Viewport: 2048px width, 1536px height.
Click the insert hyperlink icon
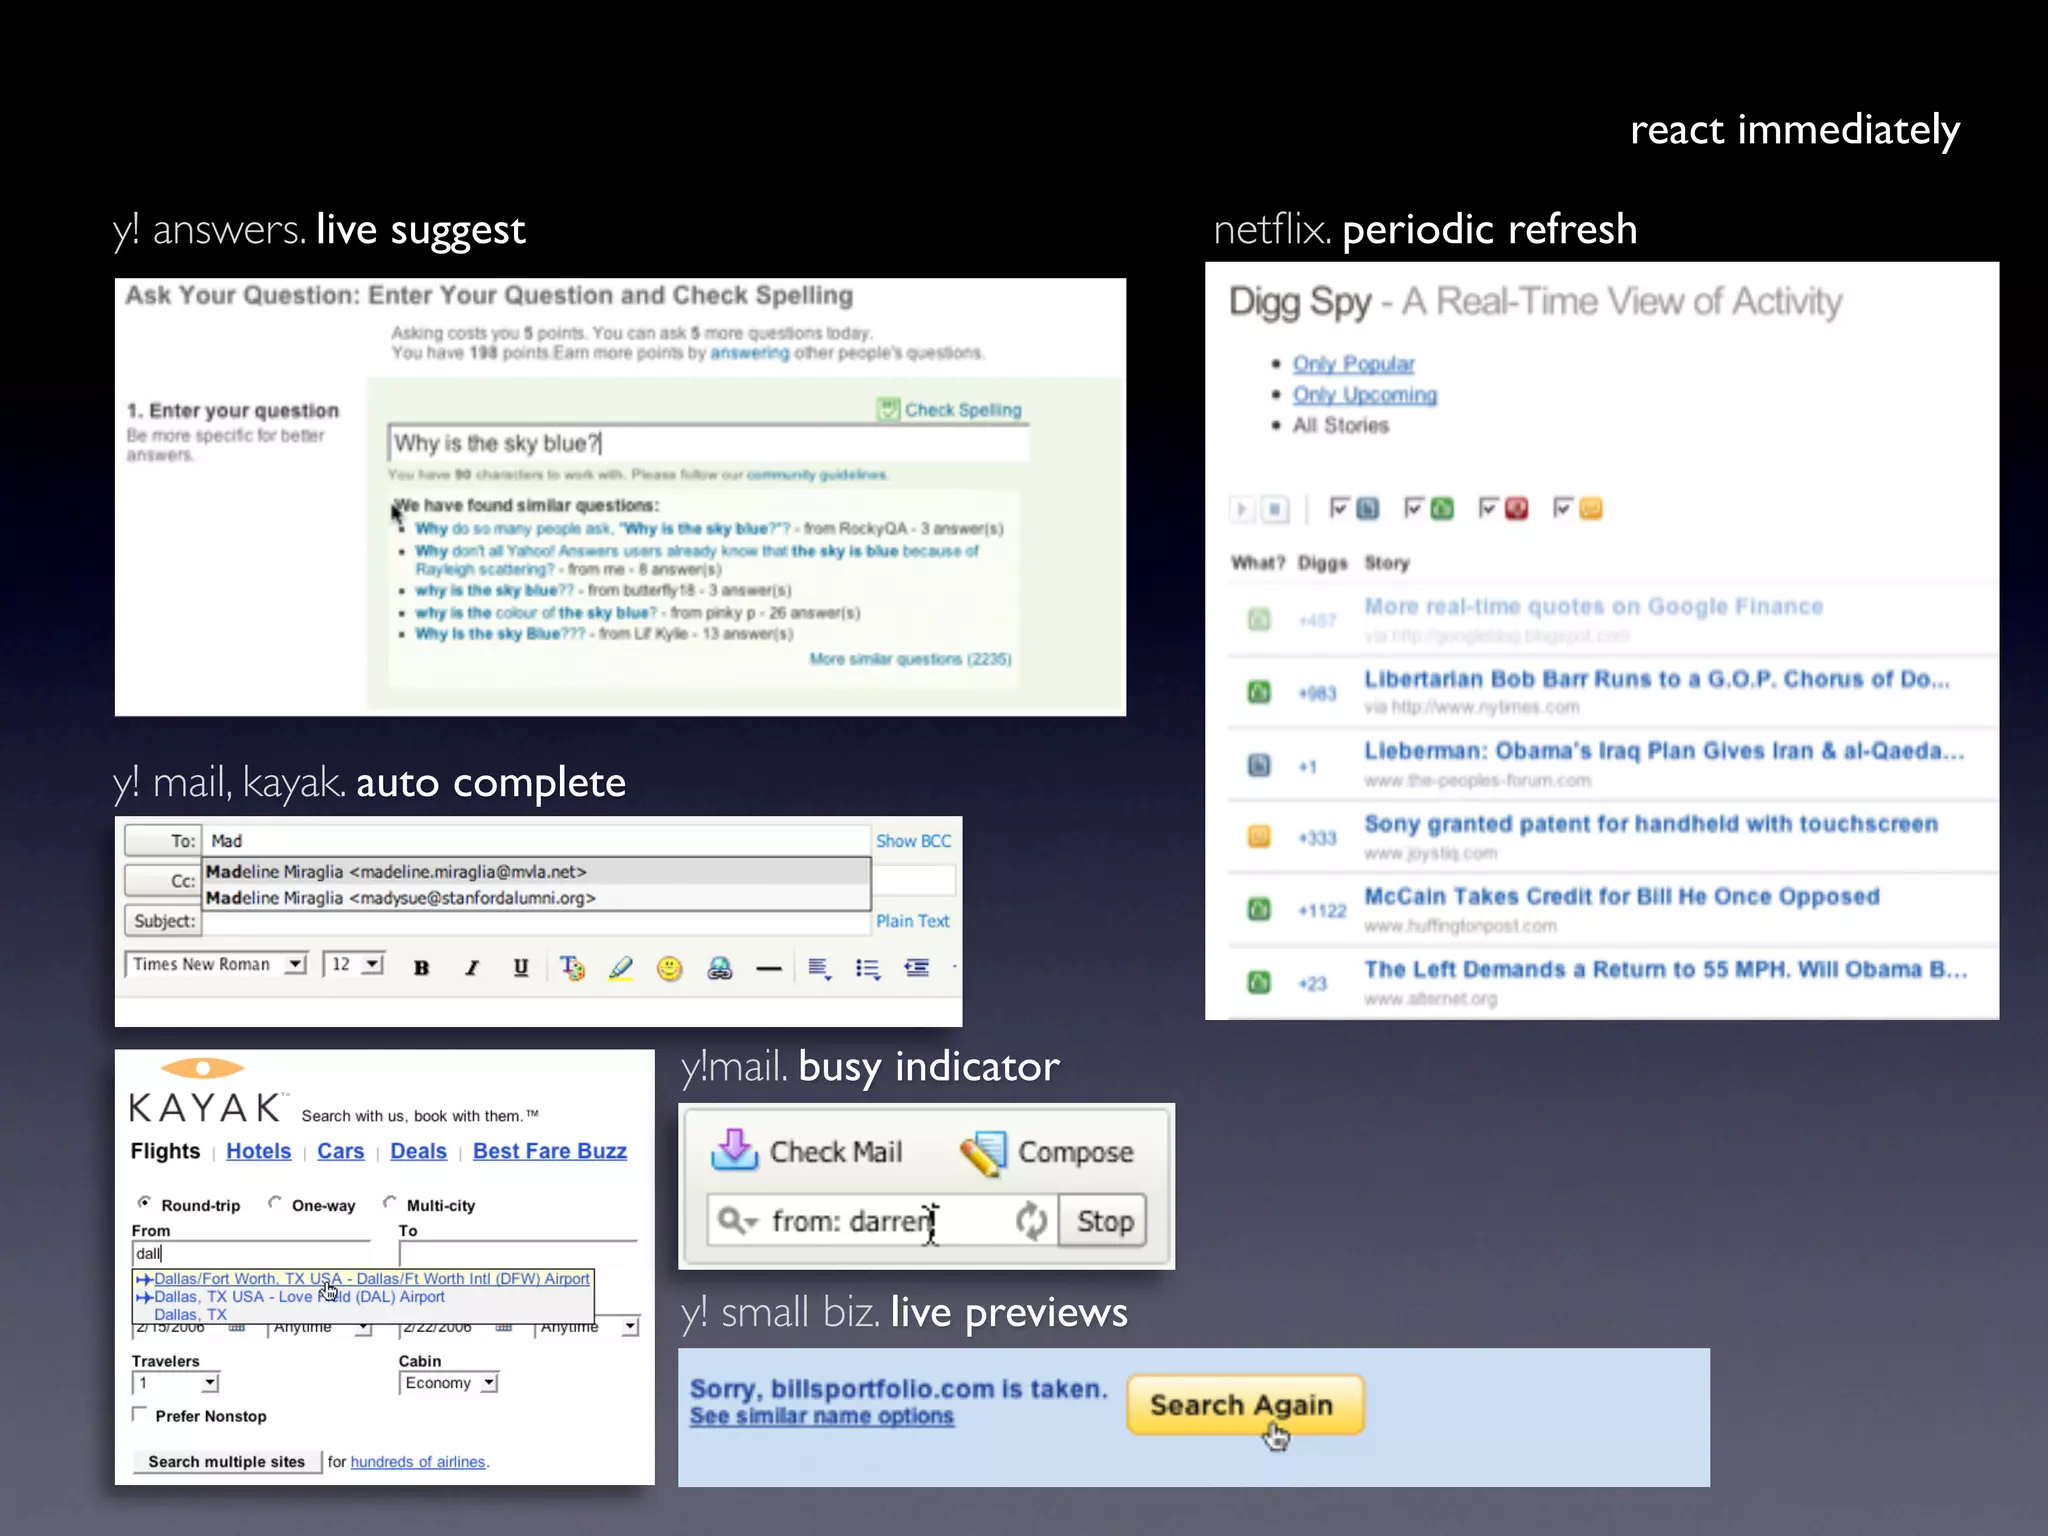(x=719, y=967)
